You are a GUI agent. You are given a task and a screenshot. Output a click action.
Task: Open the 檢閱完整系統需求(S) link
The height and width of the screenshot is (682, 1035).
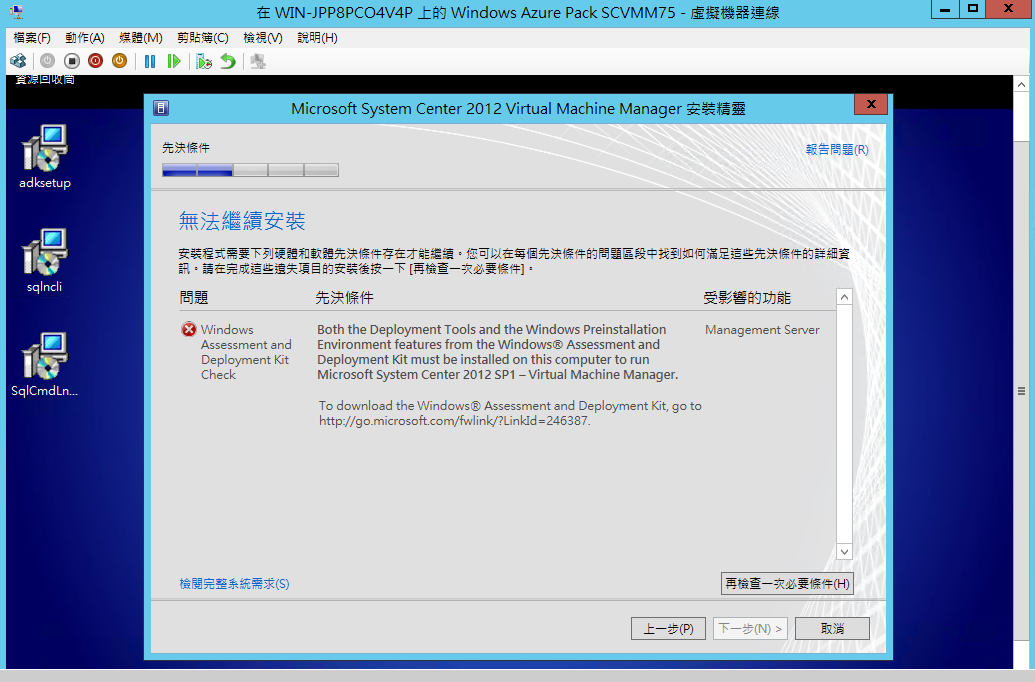tap(234, 584)
